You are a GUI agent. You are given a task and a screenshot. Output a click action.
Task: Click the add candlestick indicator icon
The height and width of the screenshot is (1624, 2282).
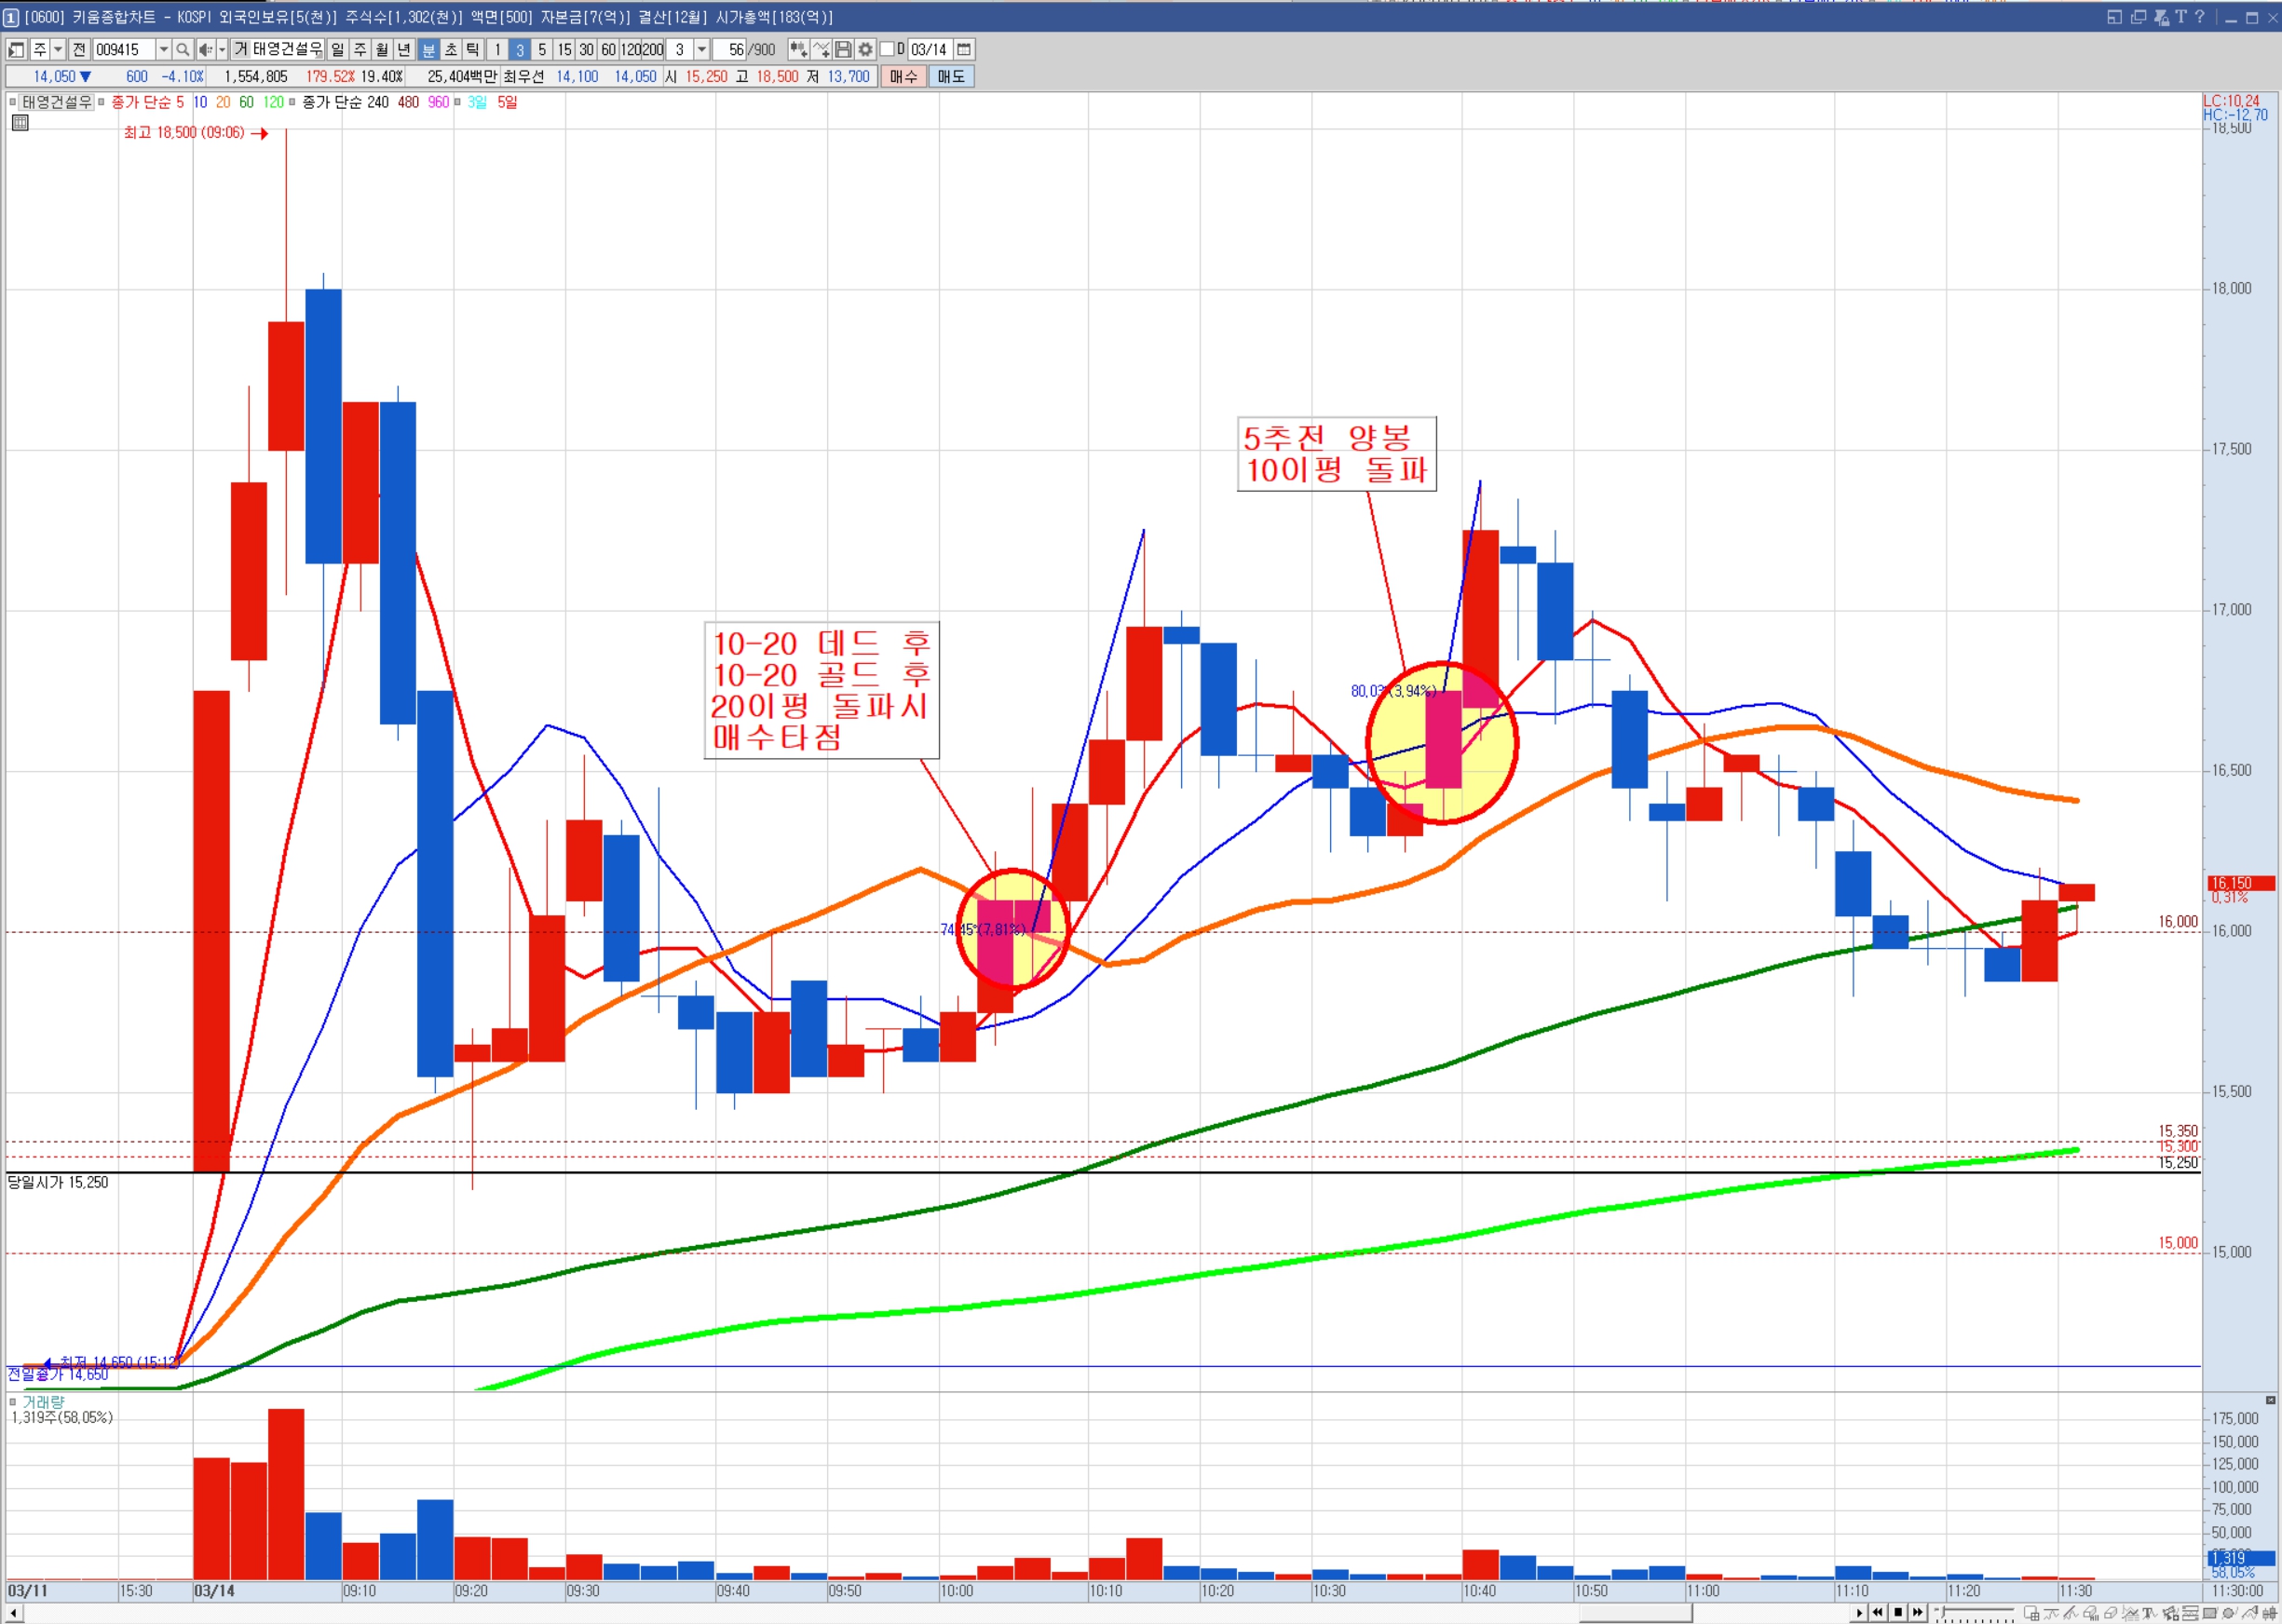pos(798,49)
